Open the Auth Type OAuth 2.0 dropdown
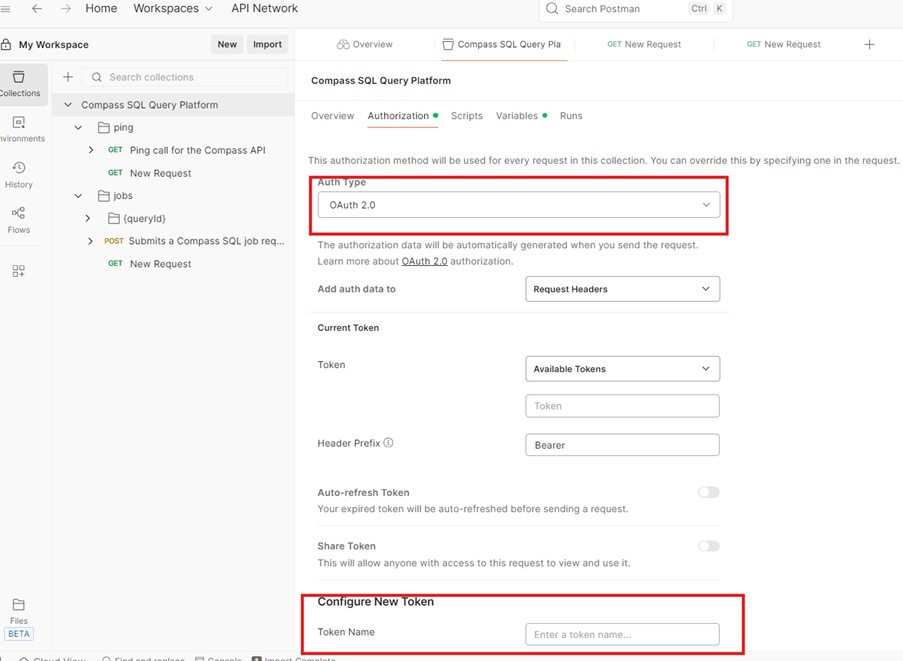 pos(518,205)
